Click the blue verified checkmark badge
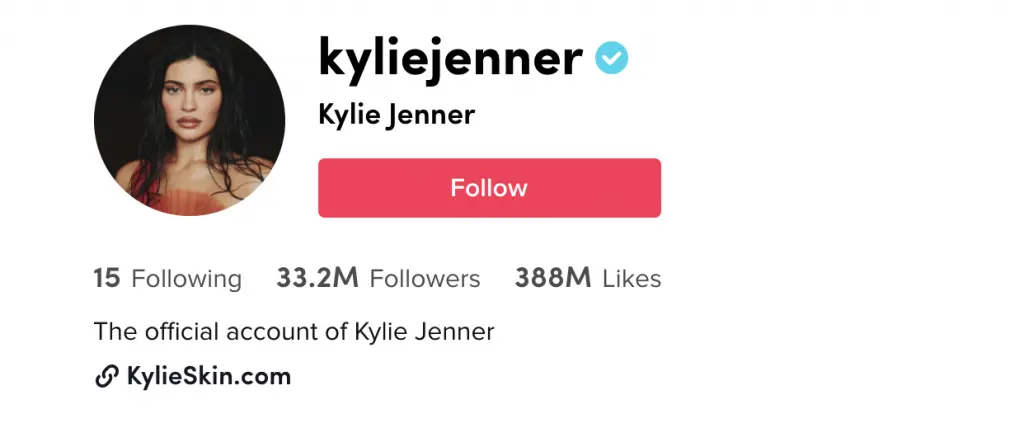 [x=611, y=58]
